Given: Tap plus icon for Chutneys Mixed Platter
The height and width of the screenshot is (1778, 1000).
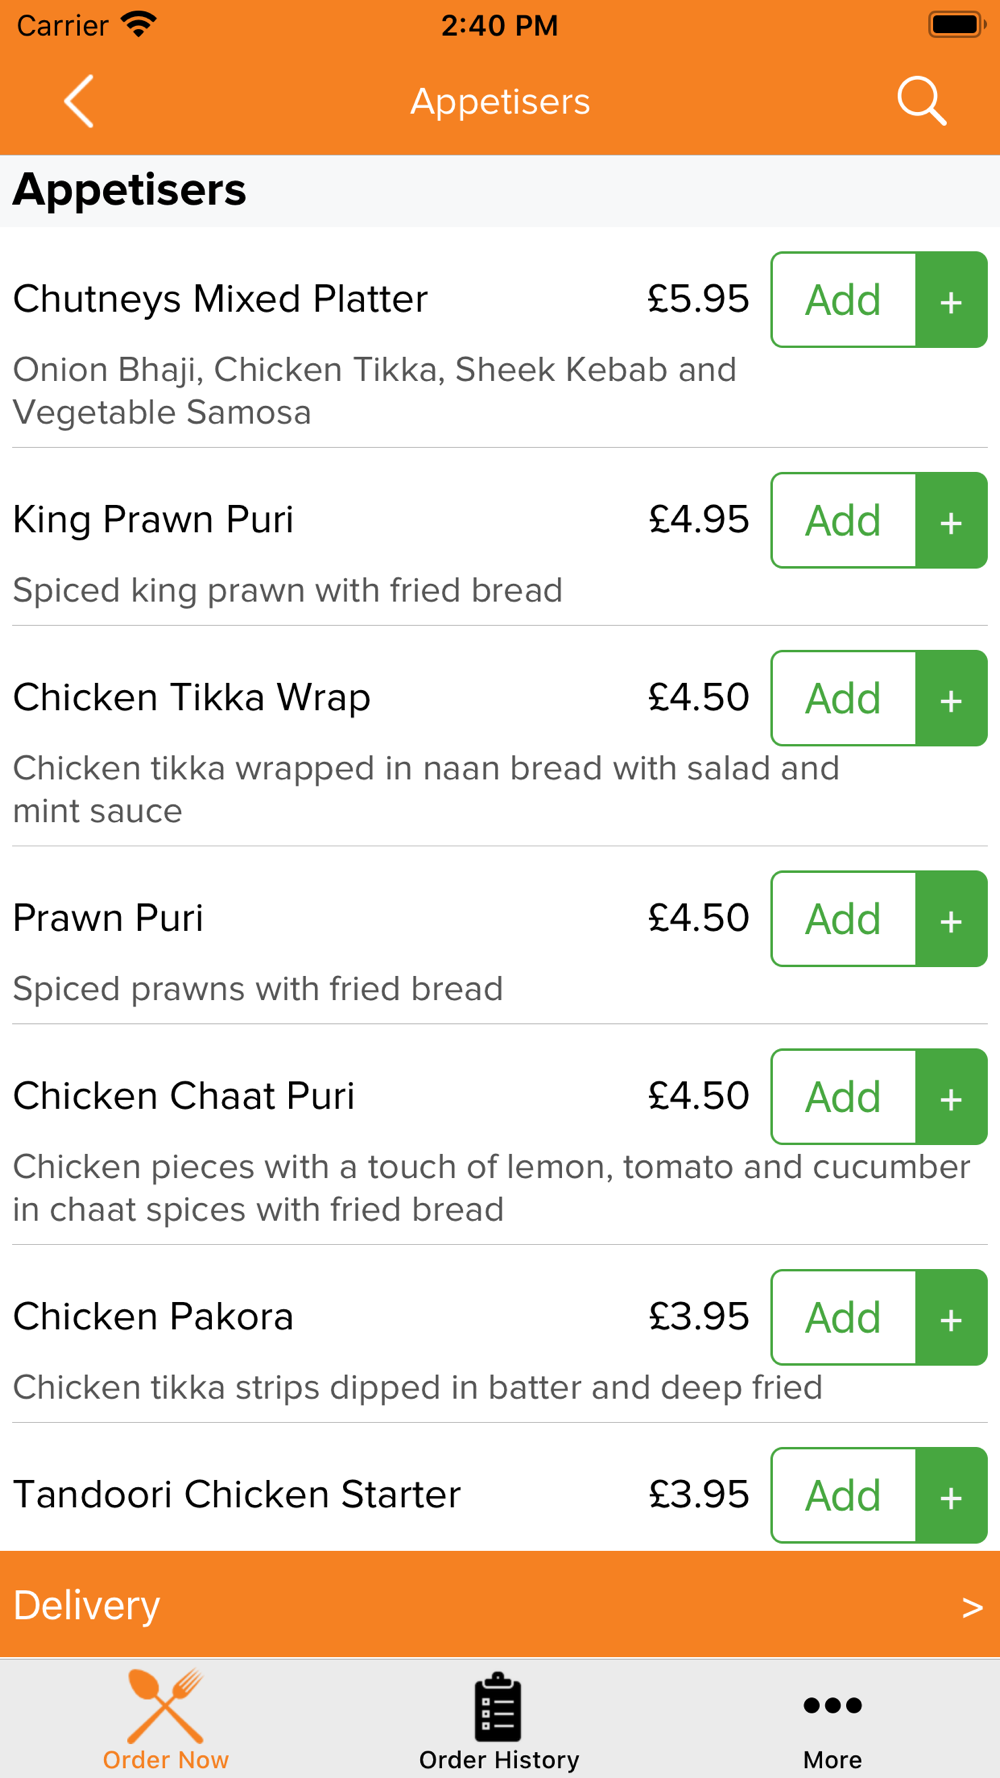Looking at the screenshot, I should (951, 300).
